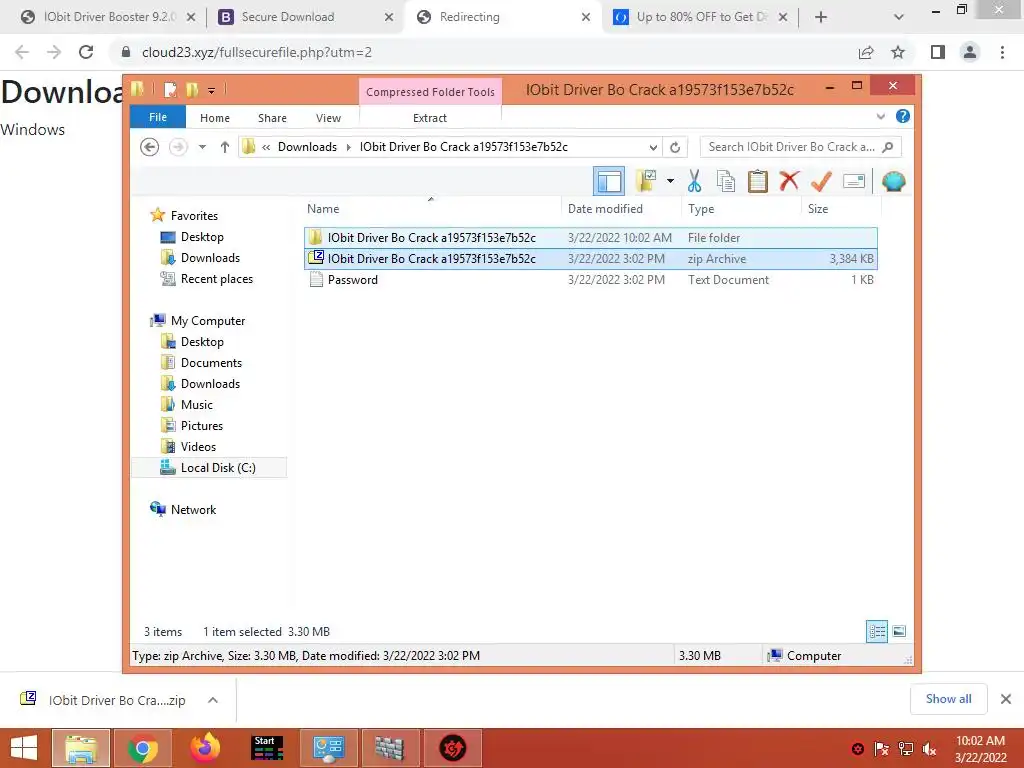This screenshot has width=1024, height=768.
Task: Click the orange checkmark icon in toolbar
Action: pyautogui.click(x=821, y=181)
